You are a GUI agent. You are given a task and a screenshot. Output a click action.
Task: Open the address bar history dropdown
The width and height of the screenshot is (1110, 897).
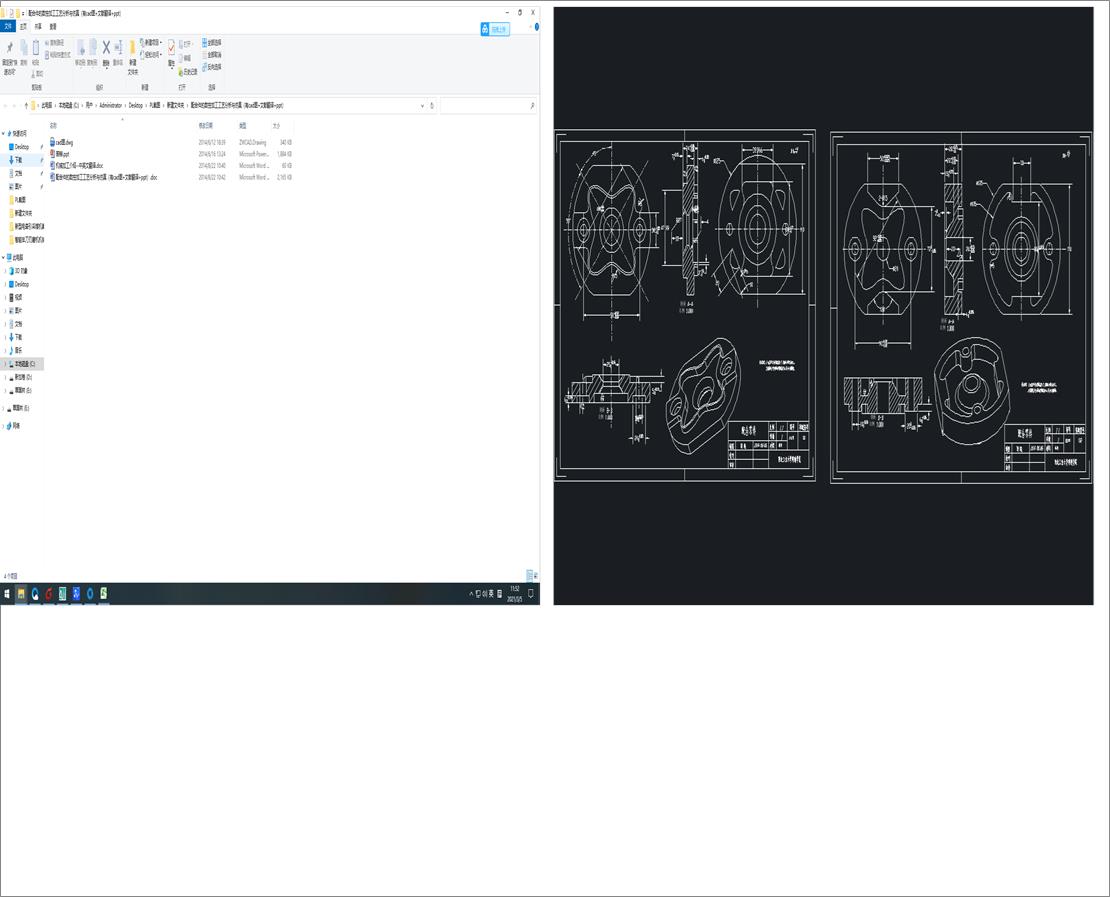click(422, 105)
